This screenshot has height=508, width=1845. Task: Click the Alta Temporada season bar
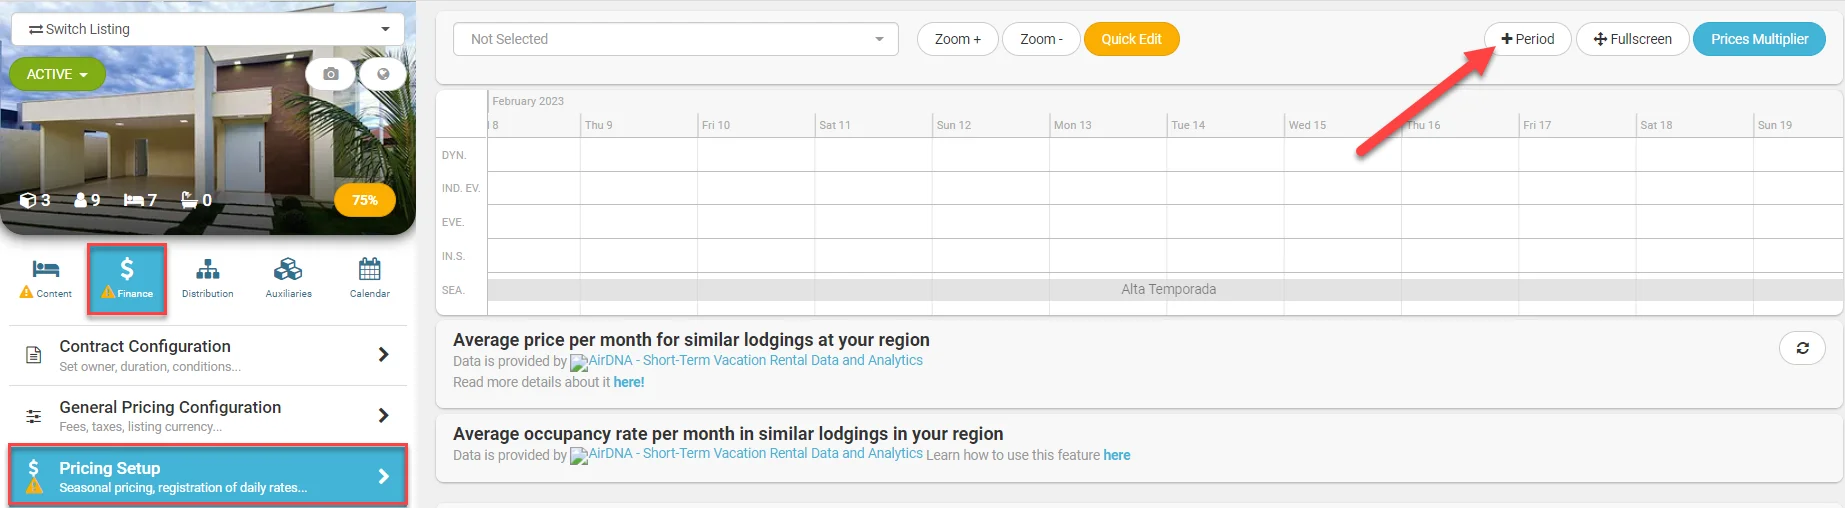(x=1167, y=289)
